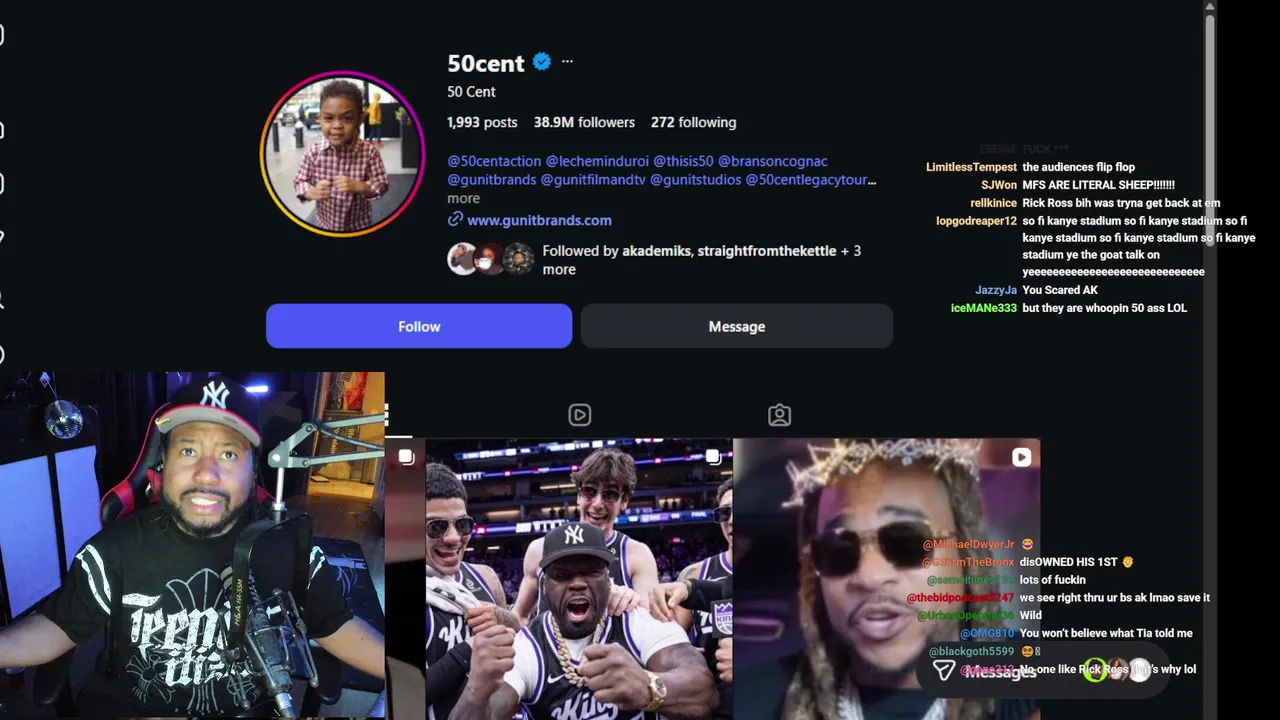Click the link icon beside www.gunitbrands.com
Image resolution: width=1280 pixels, height=720 pixels.
pos(455,219)
